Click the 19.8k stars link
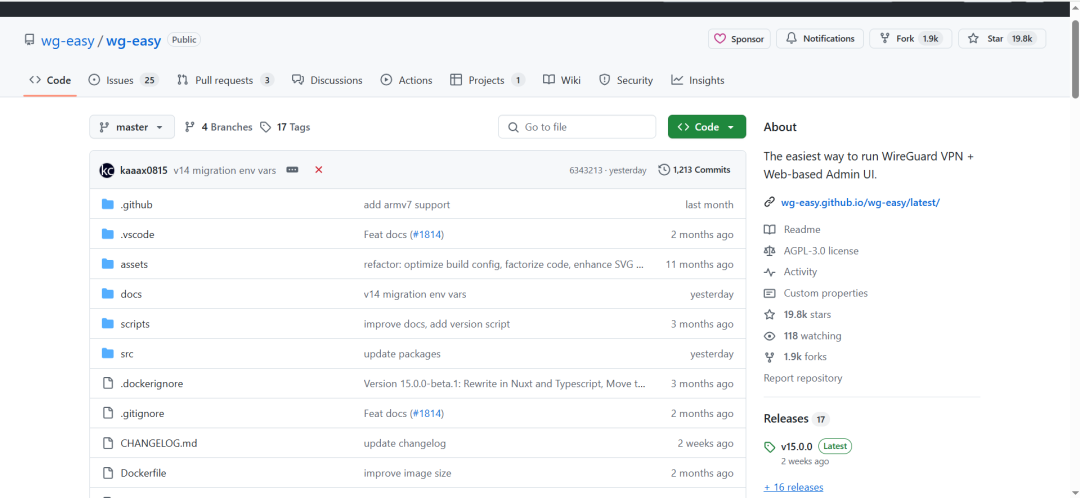The height and width of the screenshot is (498, 1080). (x=807, y=315)
